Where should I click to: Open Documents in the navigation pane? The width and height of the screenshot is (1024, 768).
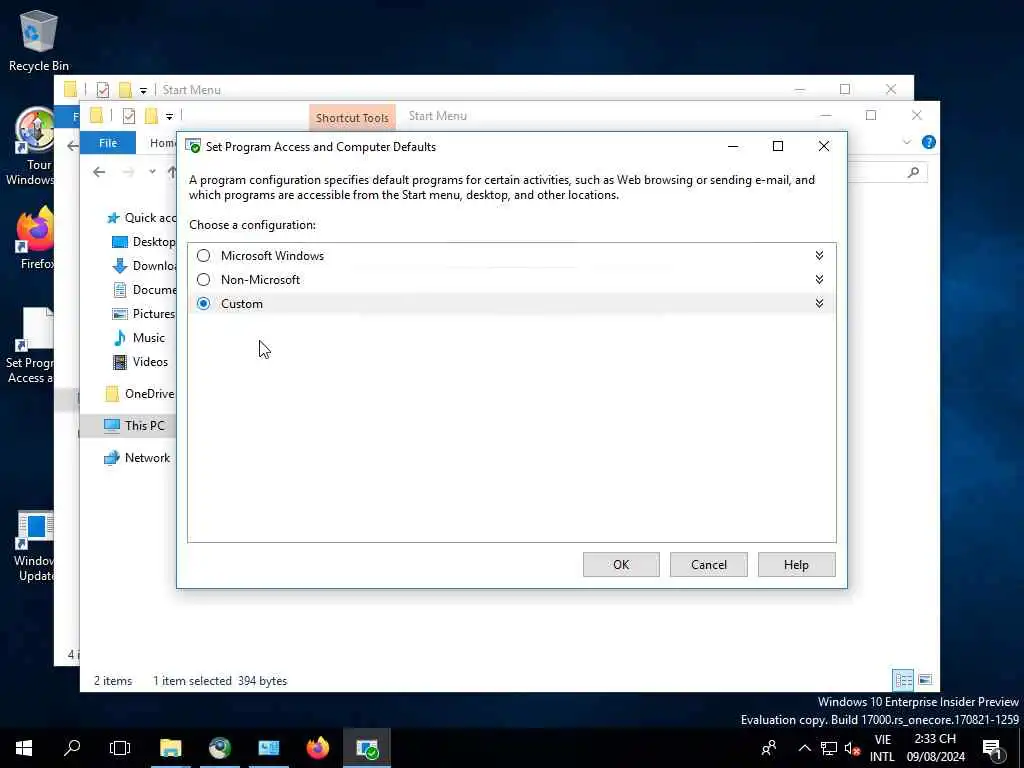[144, 290]
